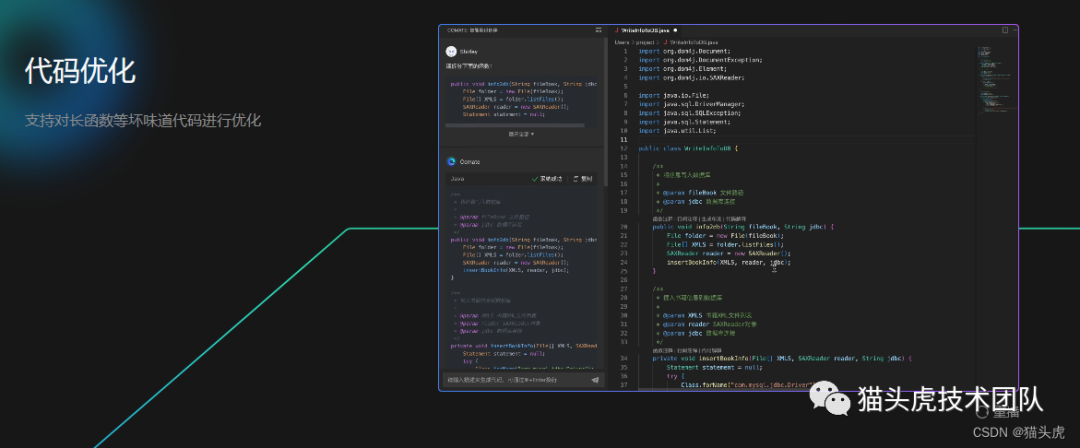Click the Comate panel title
Screen dimensions: 1080x448
pos(472,30)
